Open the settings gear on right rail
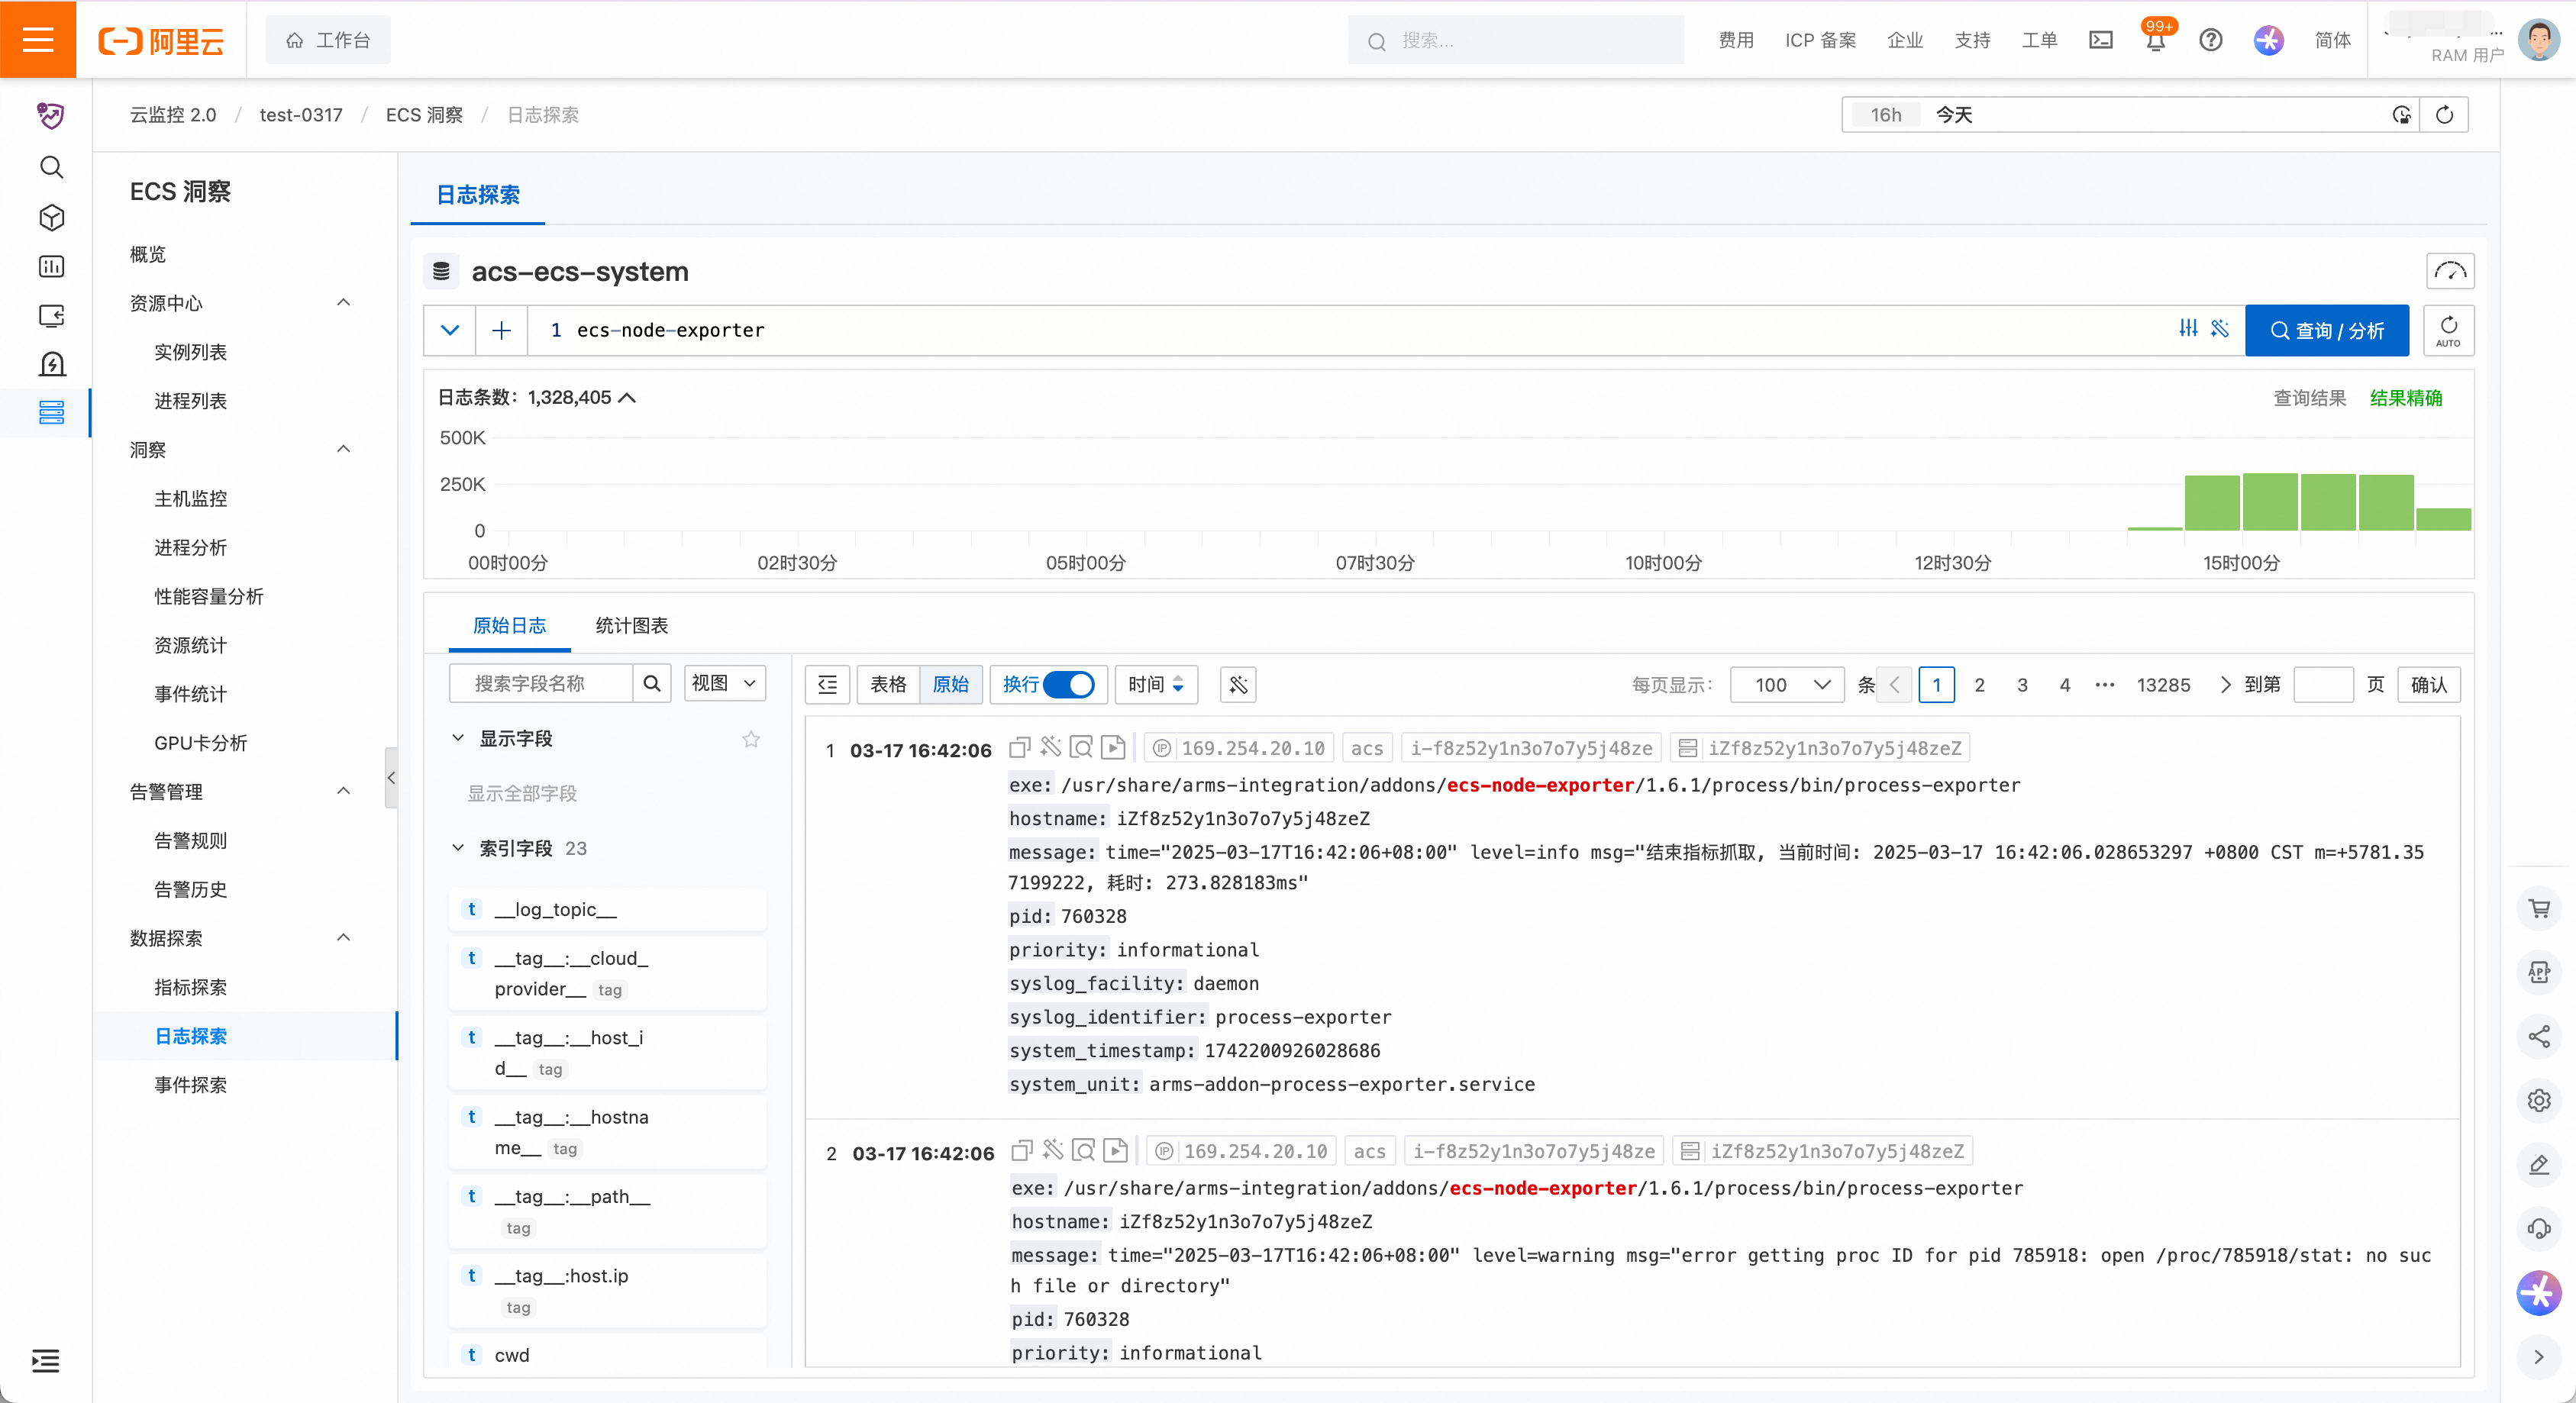The height and width of the screenshot is (1403, 2576). click(x=2539, y=1100)
